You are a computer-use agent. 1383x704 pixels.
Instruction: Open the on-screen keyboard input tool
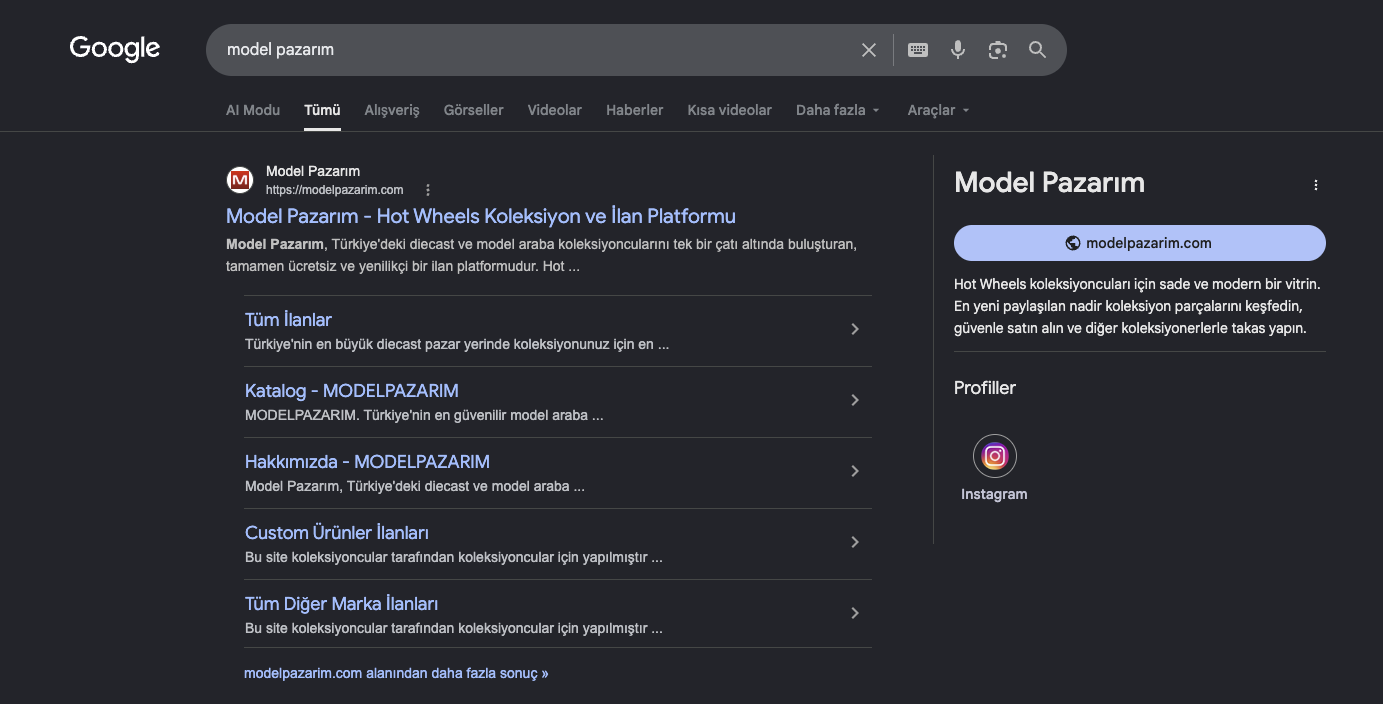[x=918, y=50]
